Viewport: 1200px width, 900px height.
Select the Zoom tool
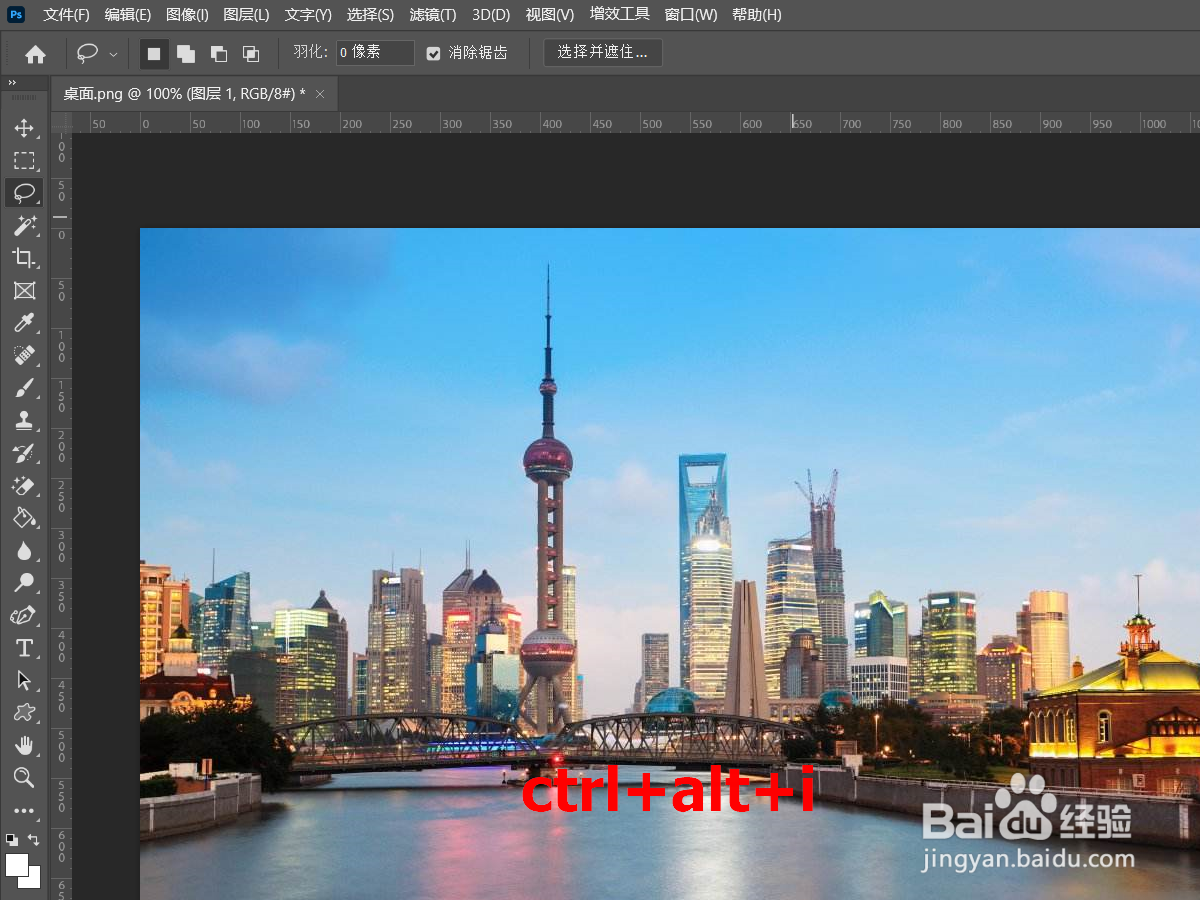tap(24, 778)
